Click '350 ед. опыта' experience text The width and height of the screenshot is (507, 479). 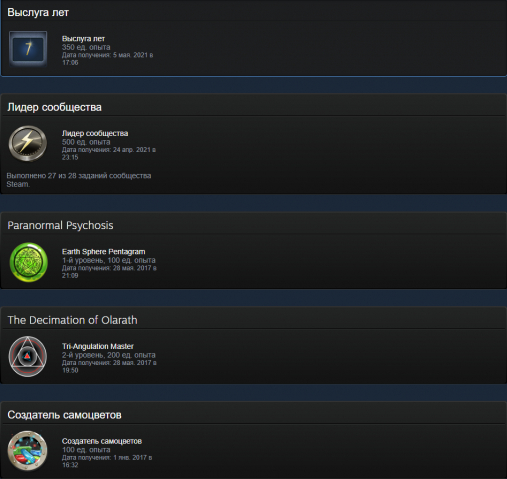(86, 47)
